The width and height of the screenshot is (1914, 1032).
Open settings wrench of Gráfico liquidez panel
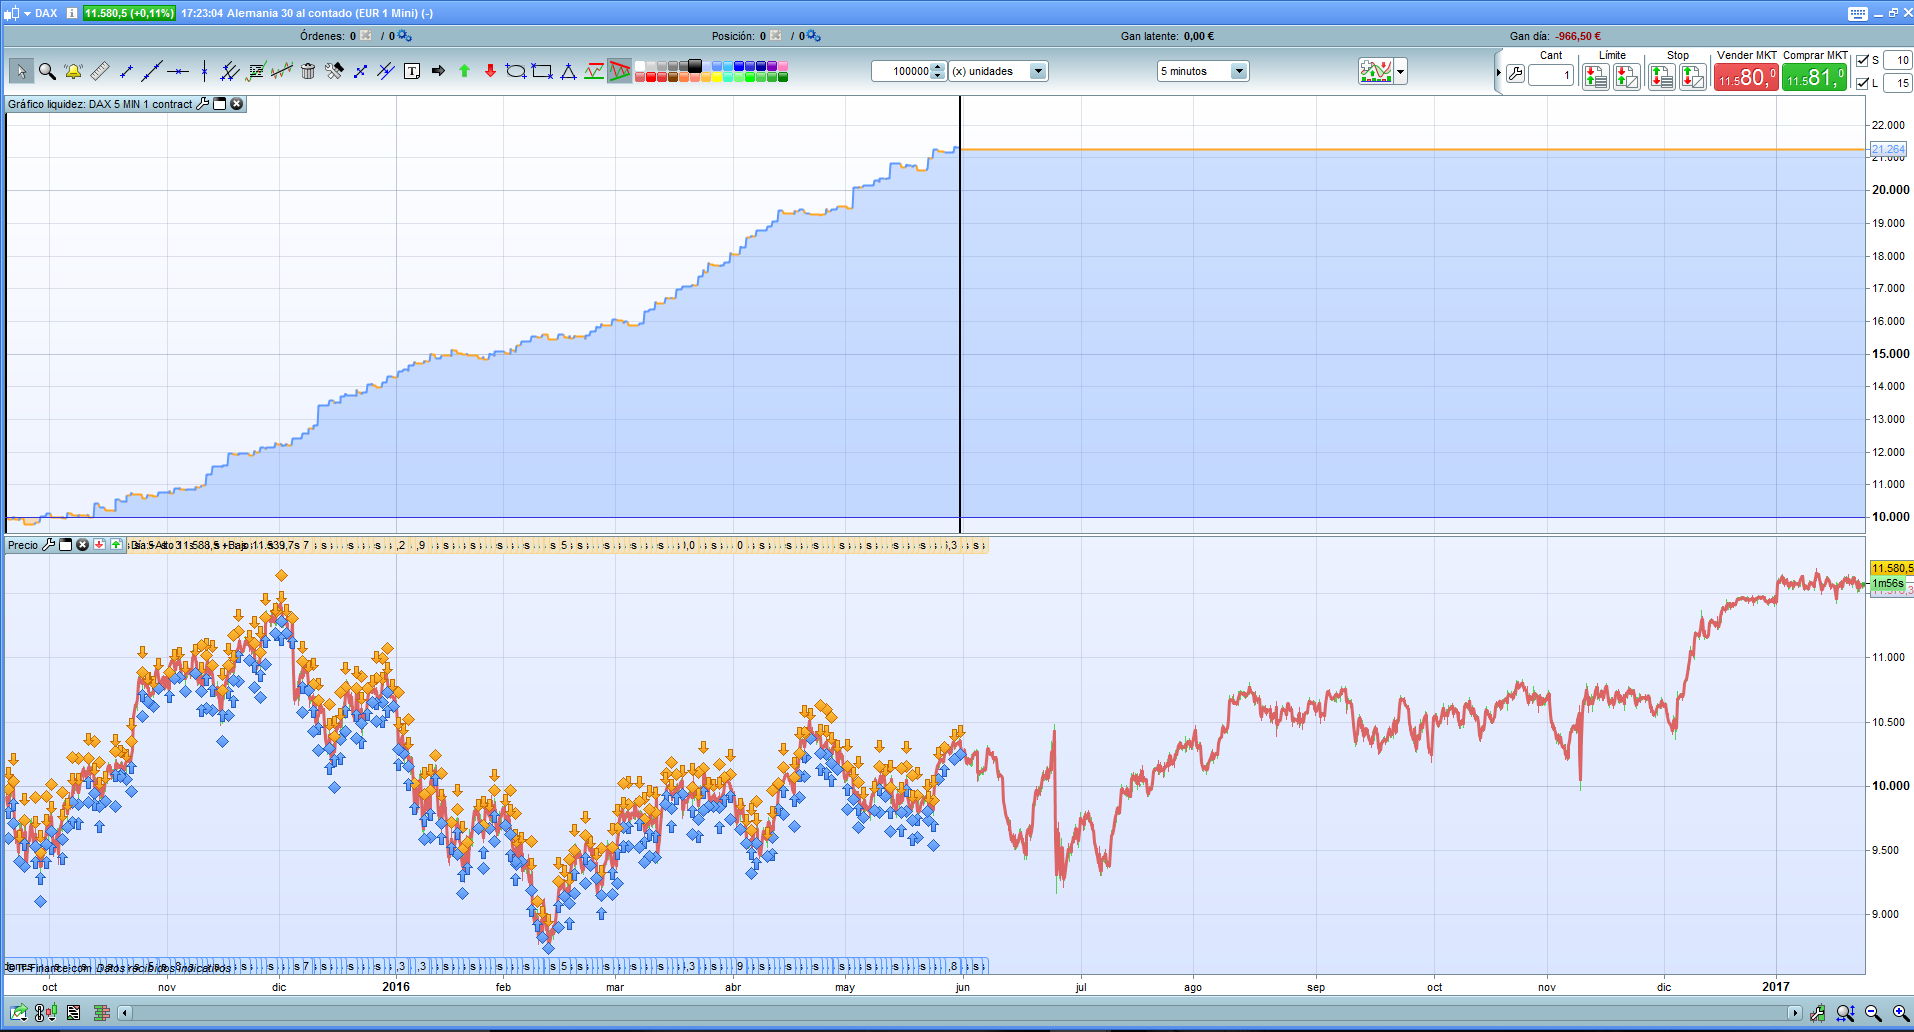[x=203, y=104]
